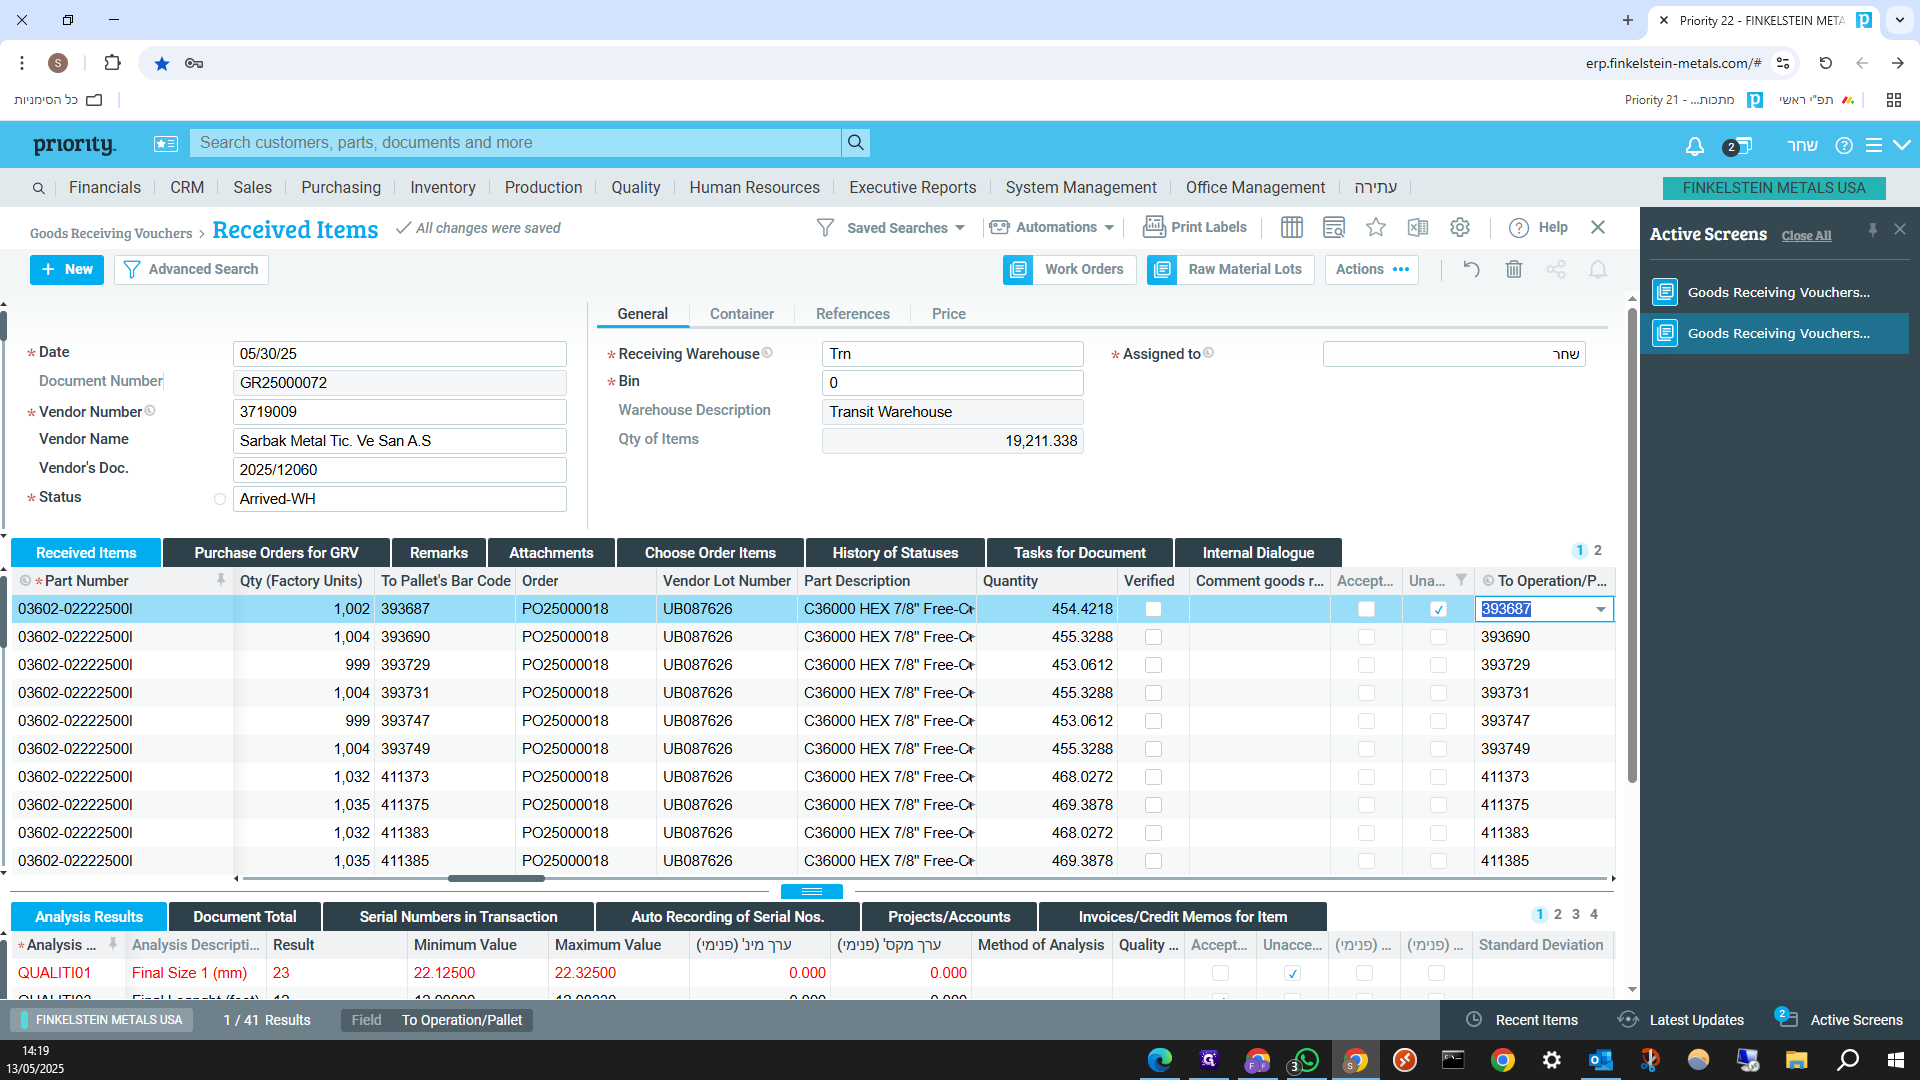Click the Vendor's Doc. input field
1920x1080 pixels.
tap(399, 470)
